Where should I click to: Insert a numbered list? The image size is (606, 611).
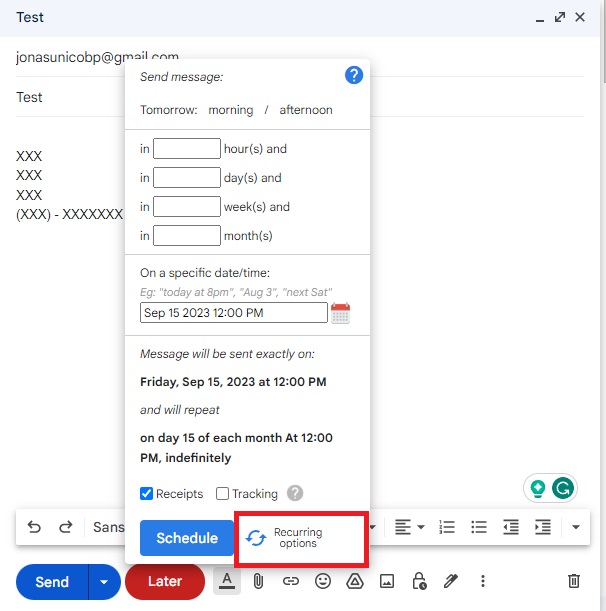447,527
